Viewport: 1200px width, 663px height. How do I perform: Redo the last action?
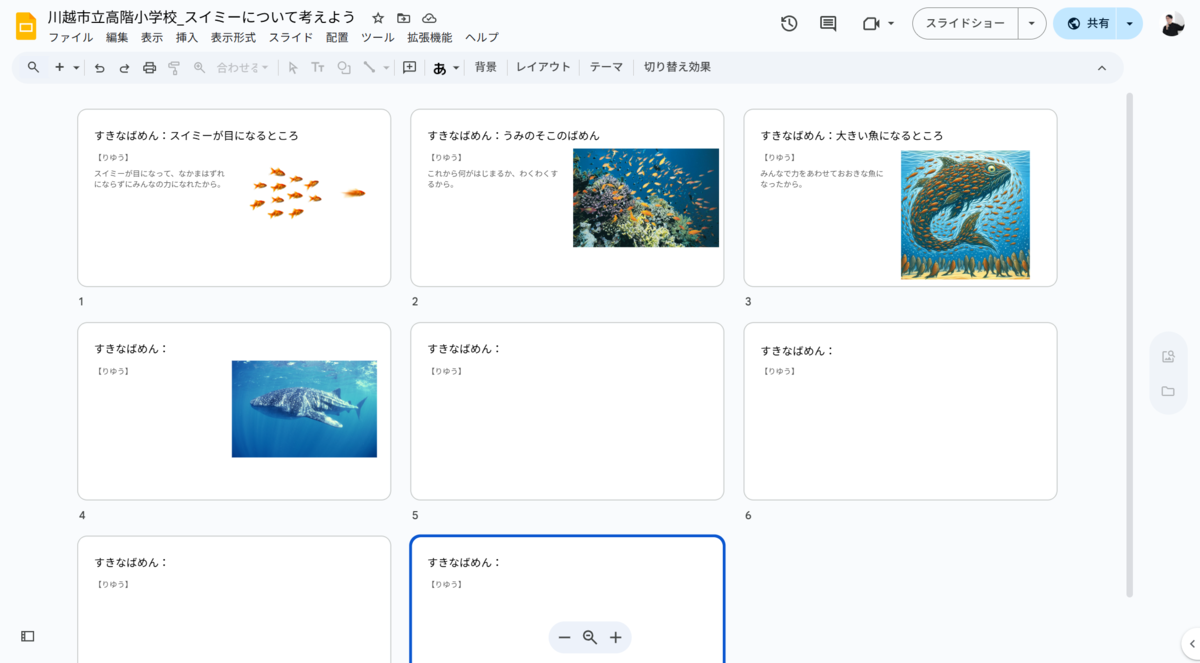click(124, 68)
